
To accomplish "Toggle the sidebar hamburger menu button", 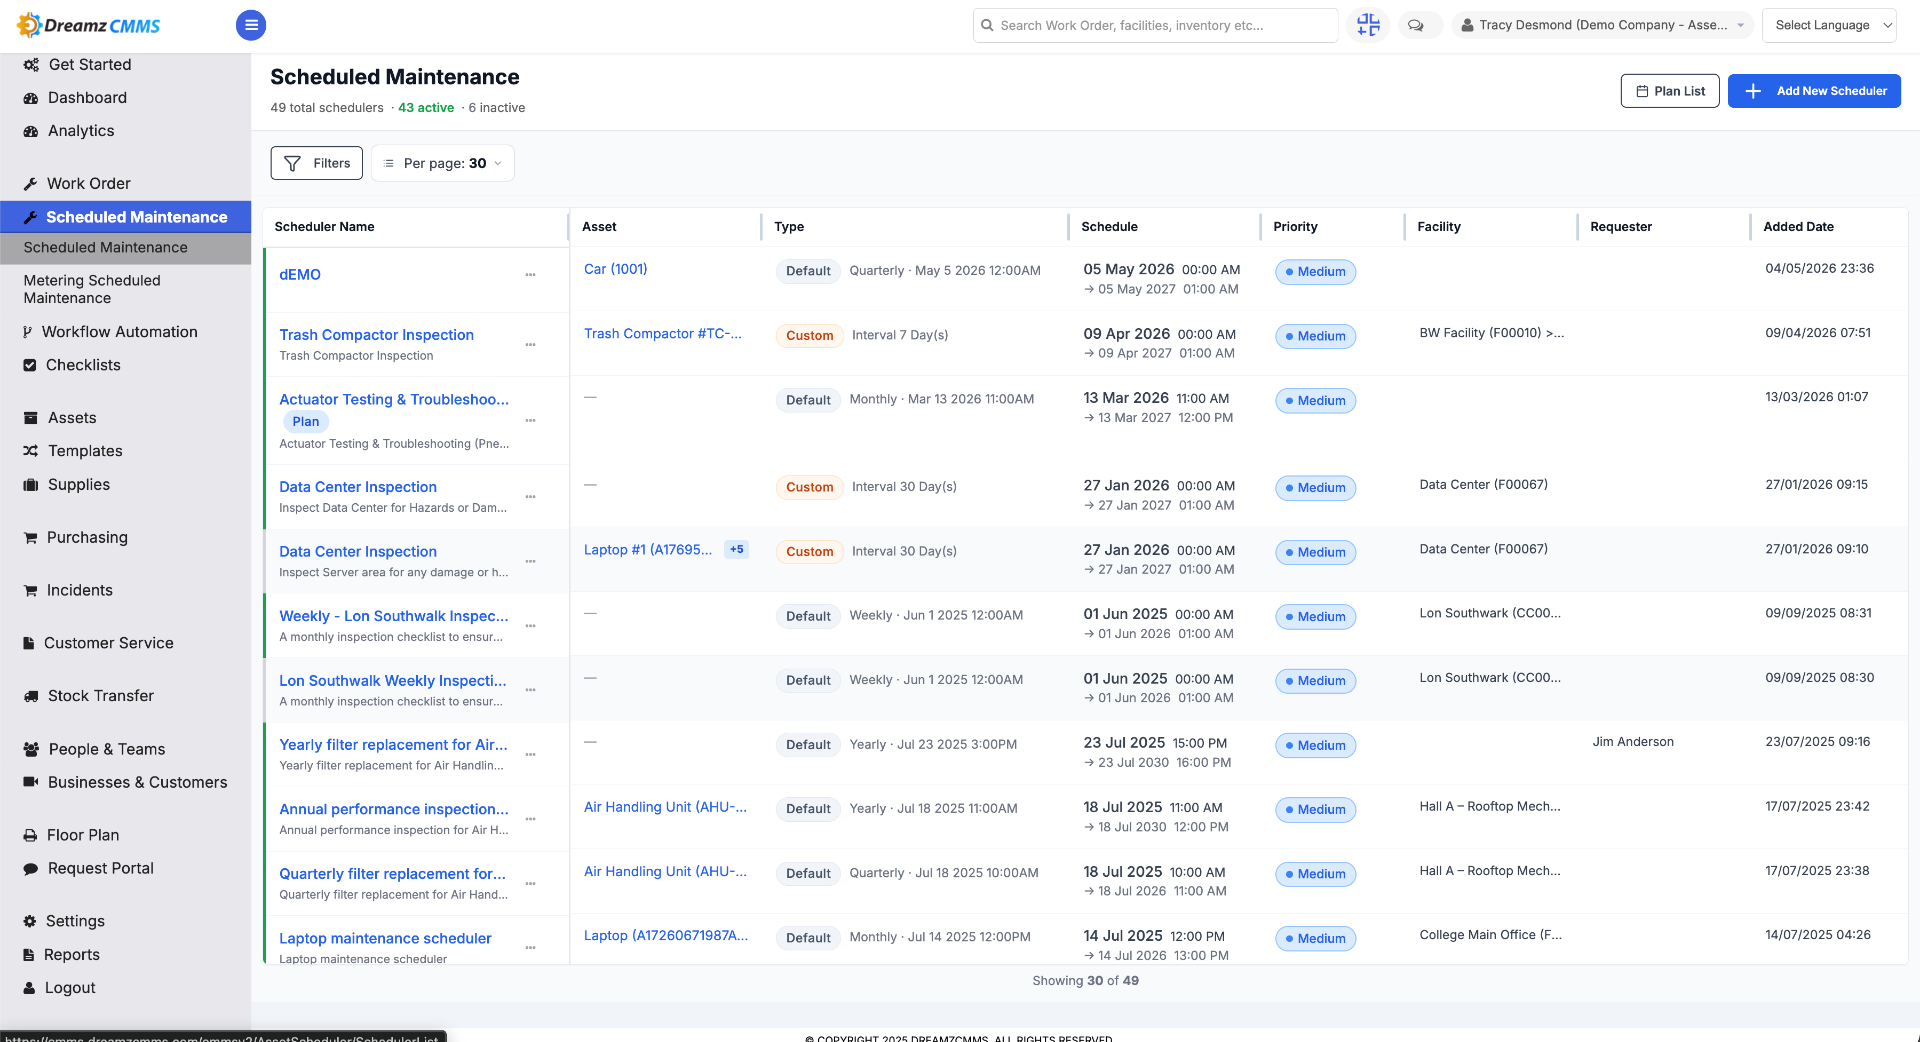I will (x=251, y=25).
